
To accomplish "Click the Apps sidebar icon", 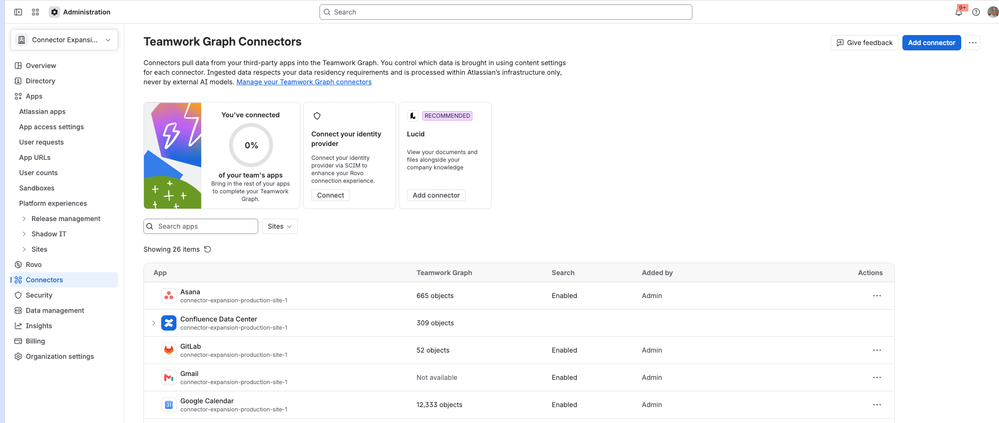I will (x=18, y=96).
